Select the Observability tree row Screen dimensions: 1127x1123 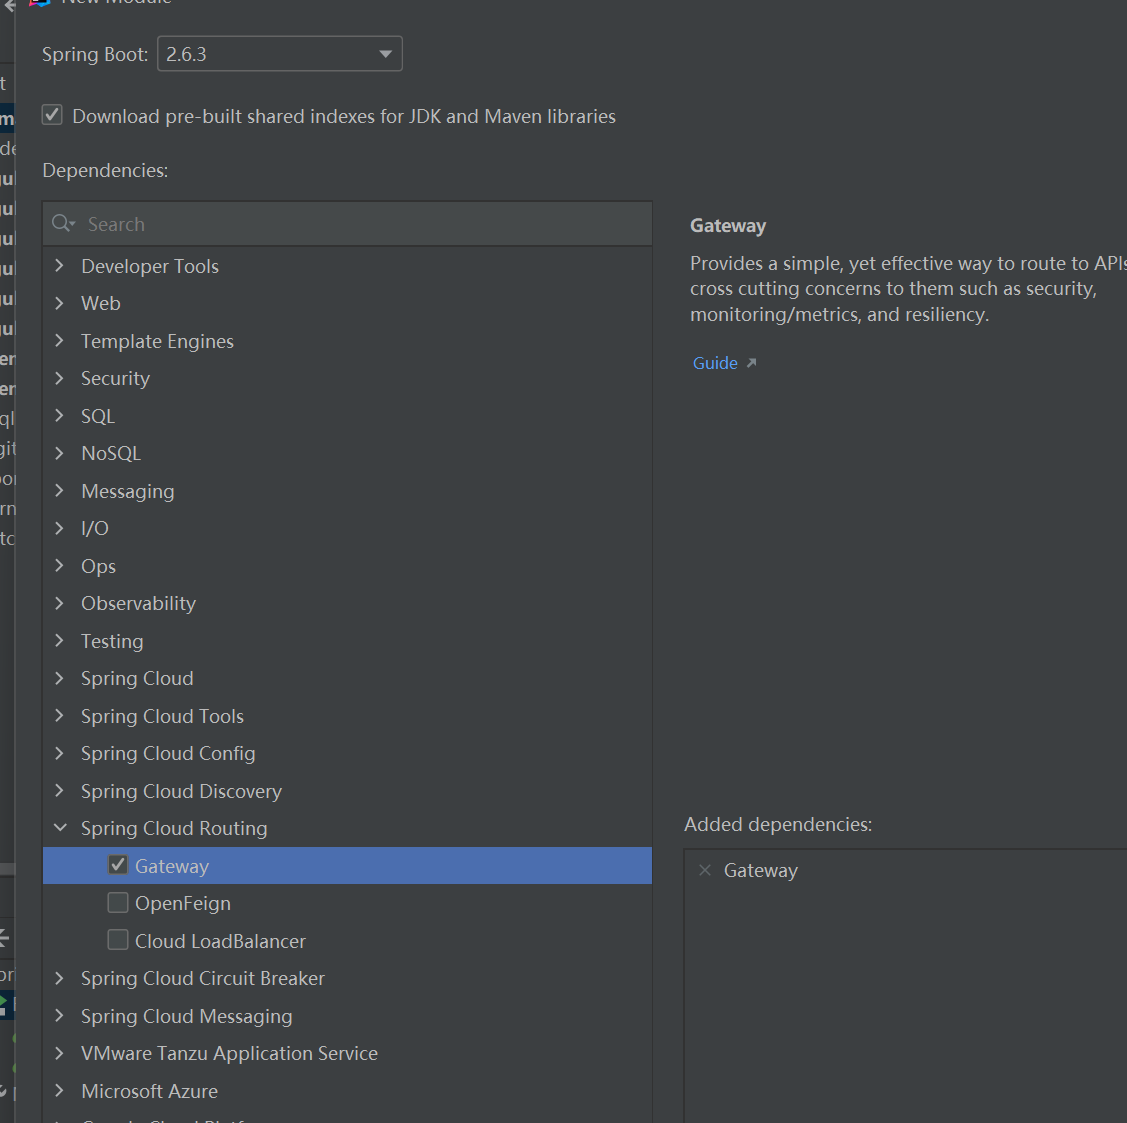(347, 603)
